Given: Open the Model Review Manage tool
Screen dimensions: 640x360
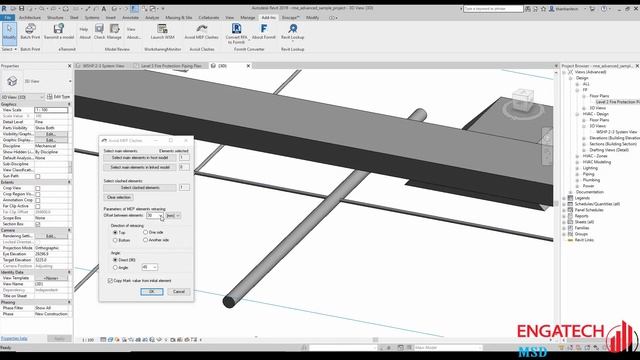Looking at the screenshot, I should 114,31.
